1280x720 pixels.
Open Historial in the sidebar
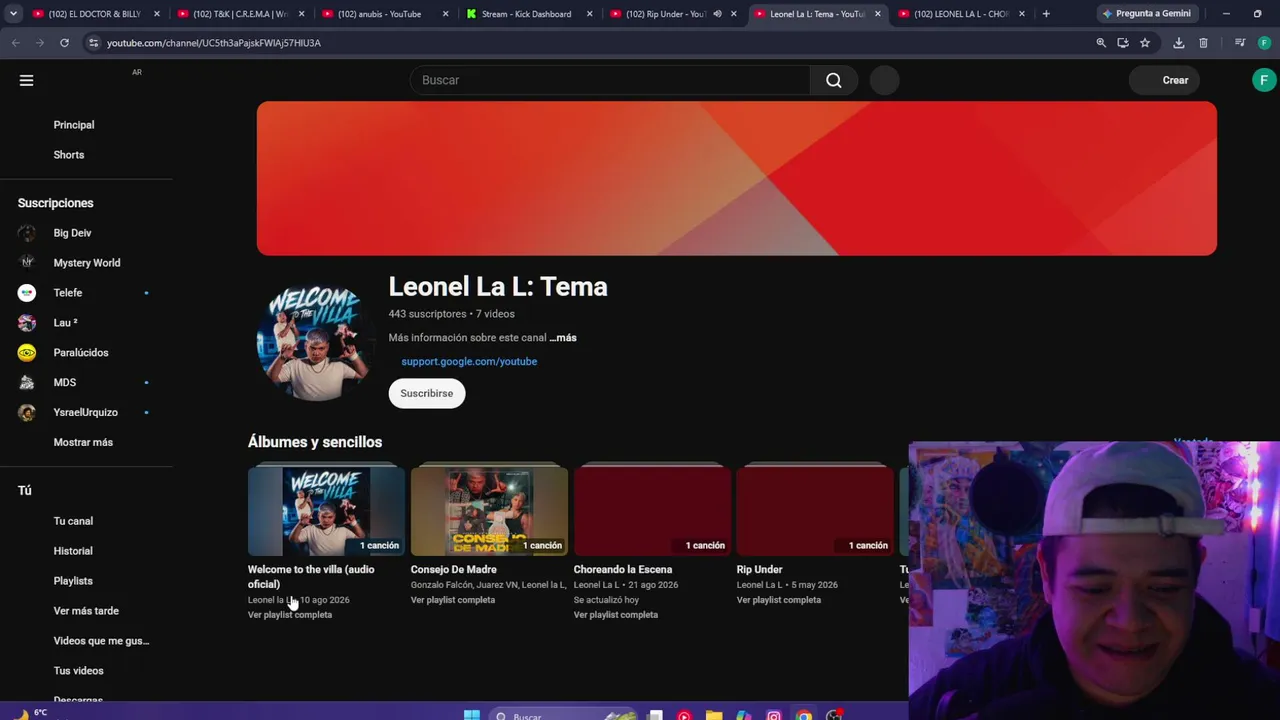(73, 551)
